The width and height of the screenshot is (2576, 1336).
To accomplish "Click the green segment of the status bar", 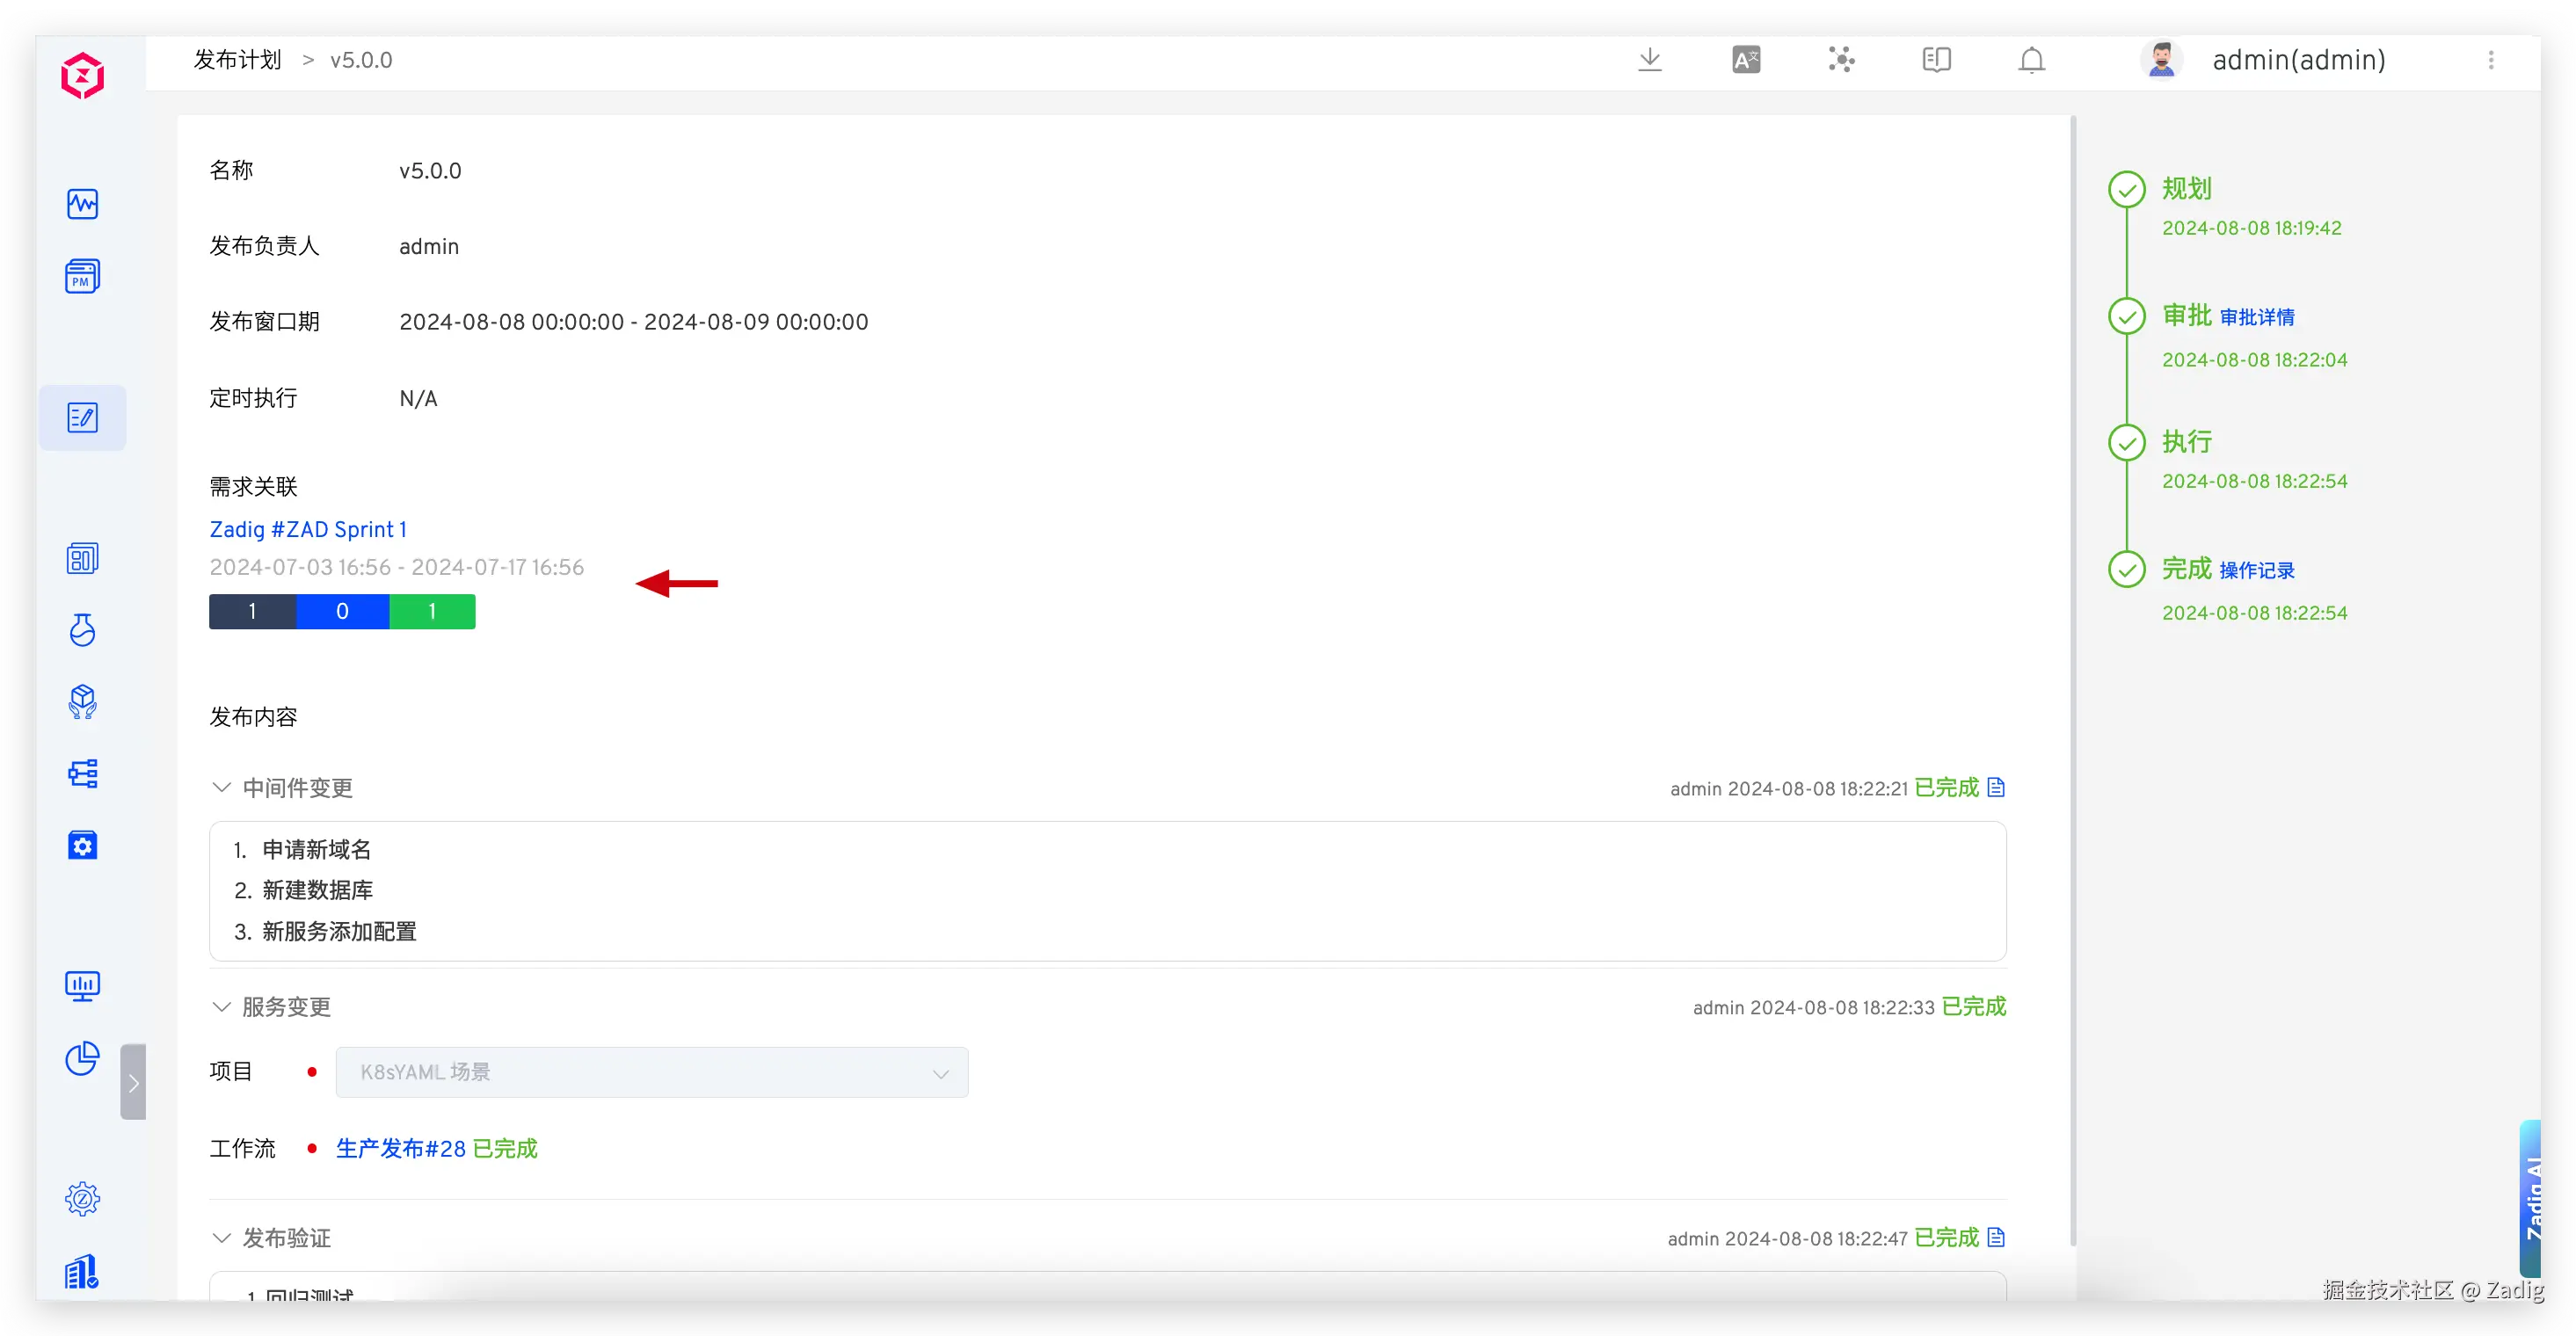I will click(432, 611).
